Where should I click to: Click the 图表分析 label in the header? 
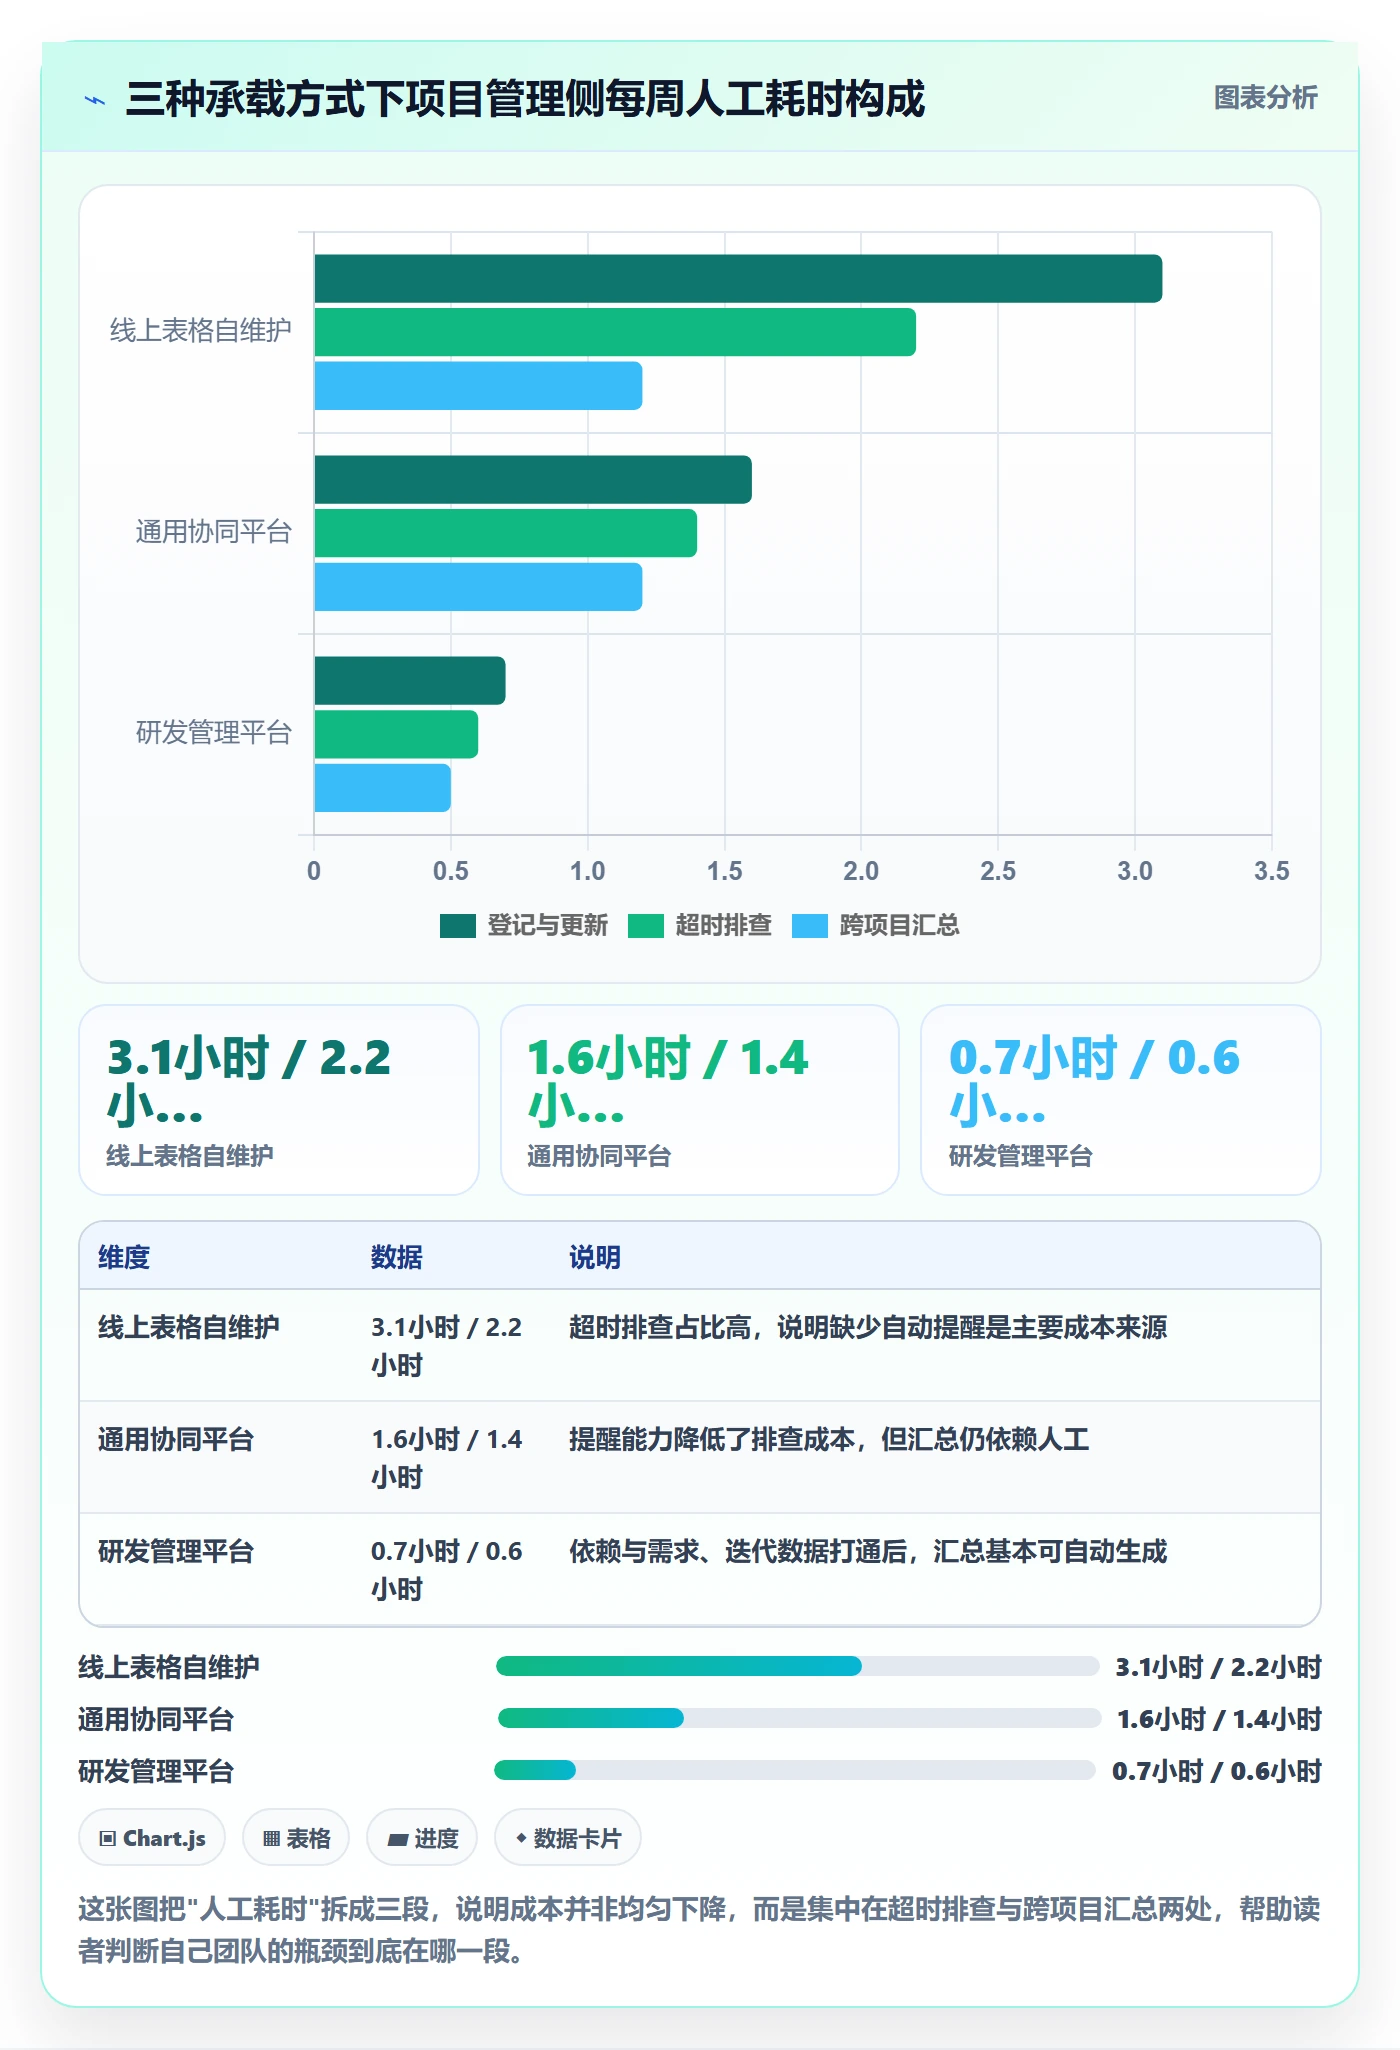pyautogui.click(x=1265, y=98)
